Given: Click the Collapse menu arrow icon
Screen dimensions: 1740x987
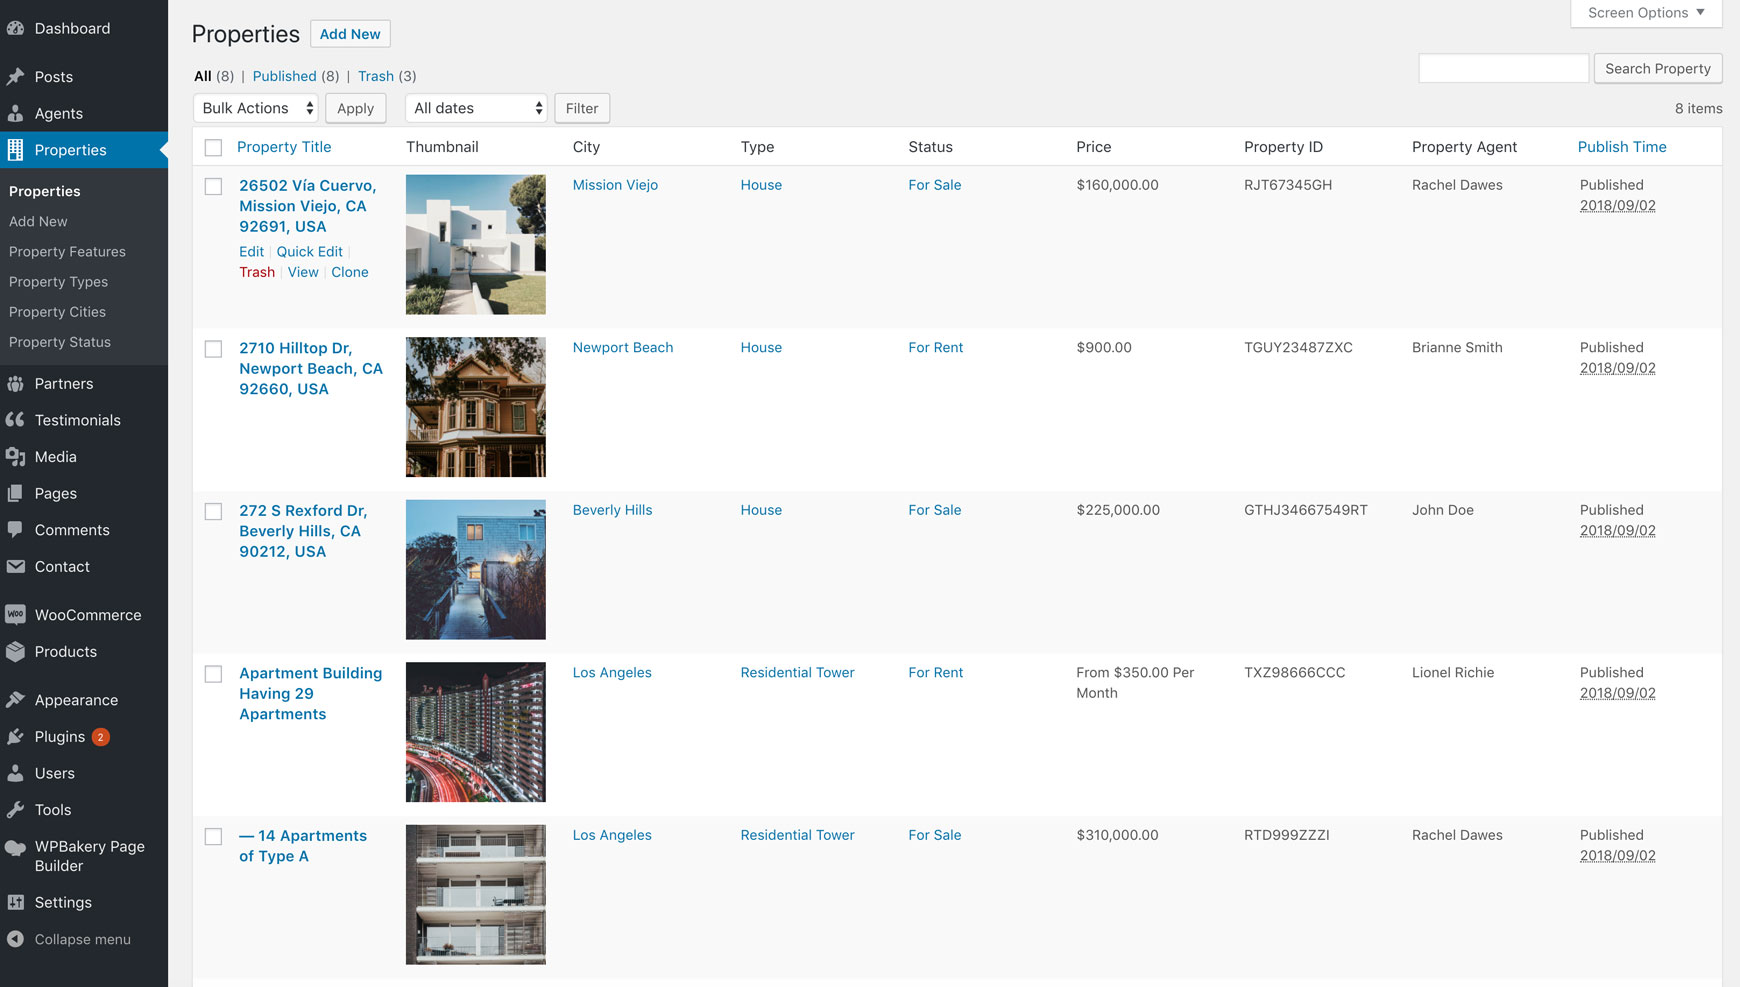Looking at the screenshot, I should tap(15, 939).
